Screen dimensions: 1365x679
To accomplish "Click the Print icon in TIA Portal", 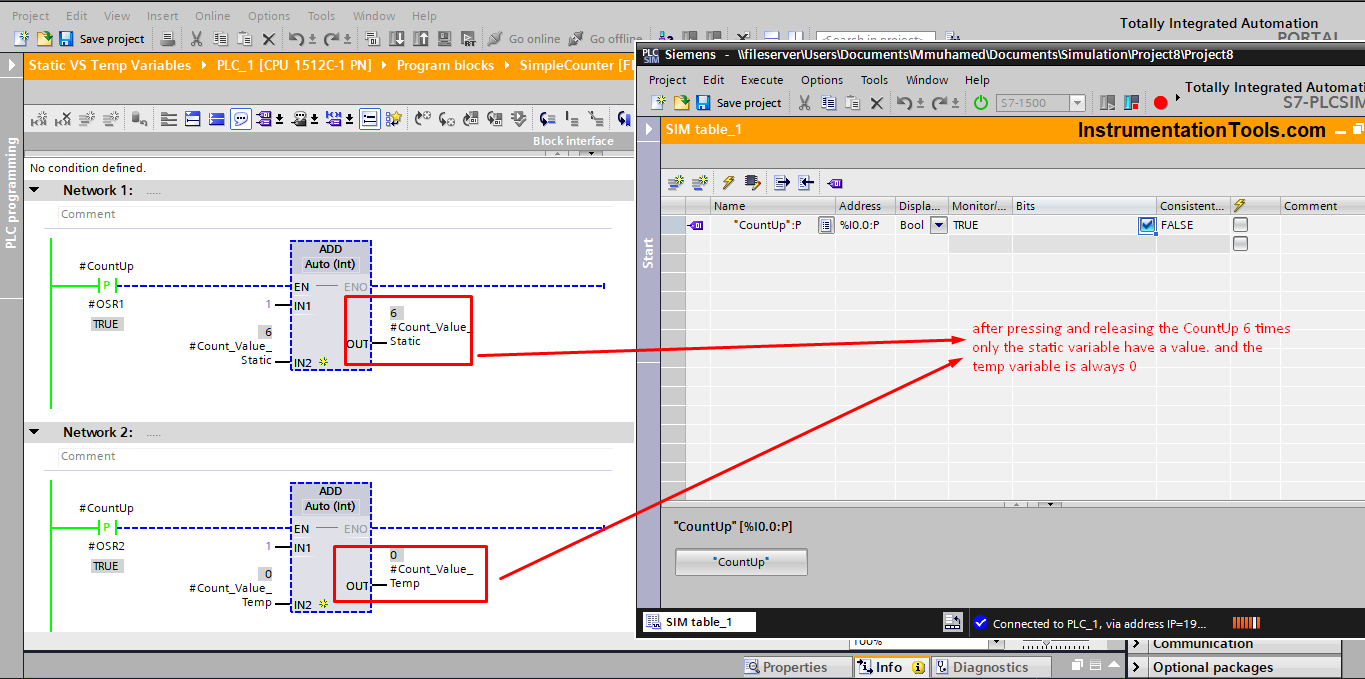I will [168, 39].
